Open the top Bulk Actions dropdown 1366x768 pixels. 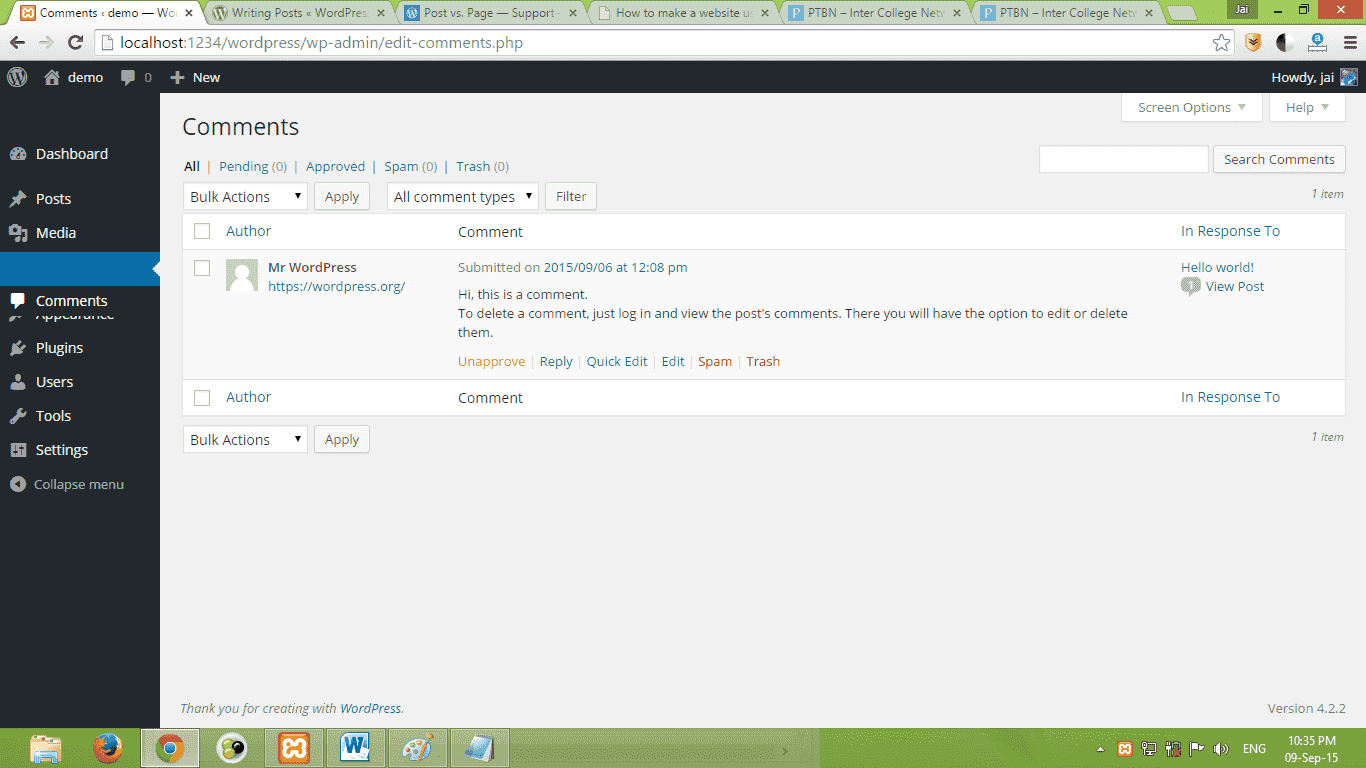(x=245, y=196)
